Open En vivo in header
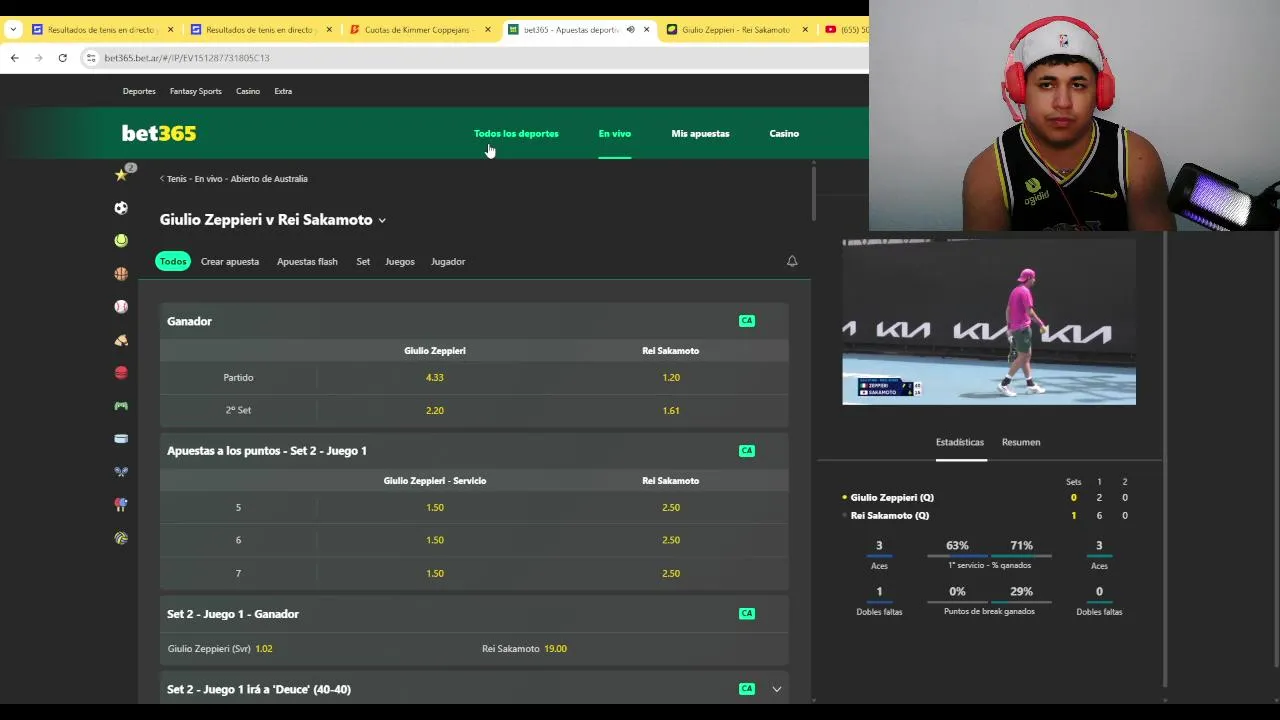 (615, 134)
